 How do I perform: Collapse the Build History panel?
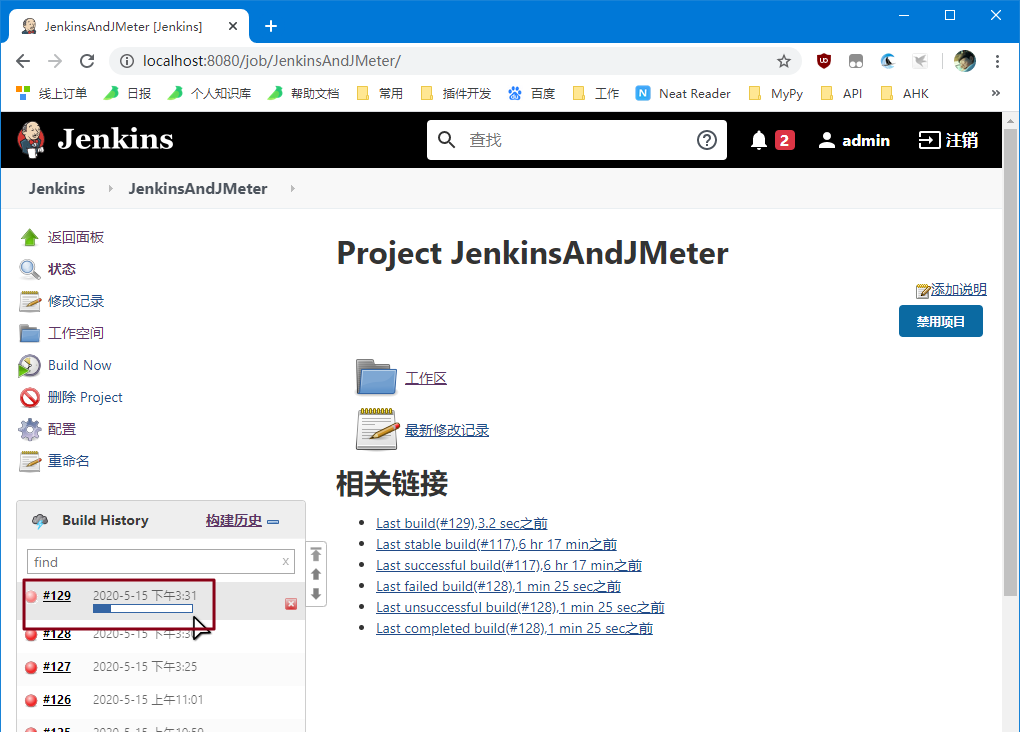click(273, 522)
